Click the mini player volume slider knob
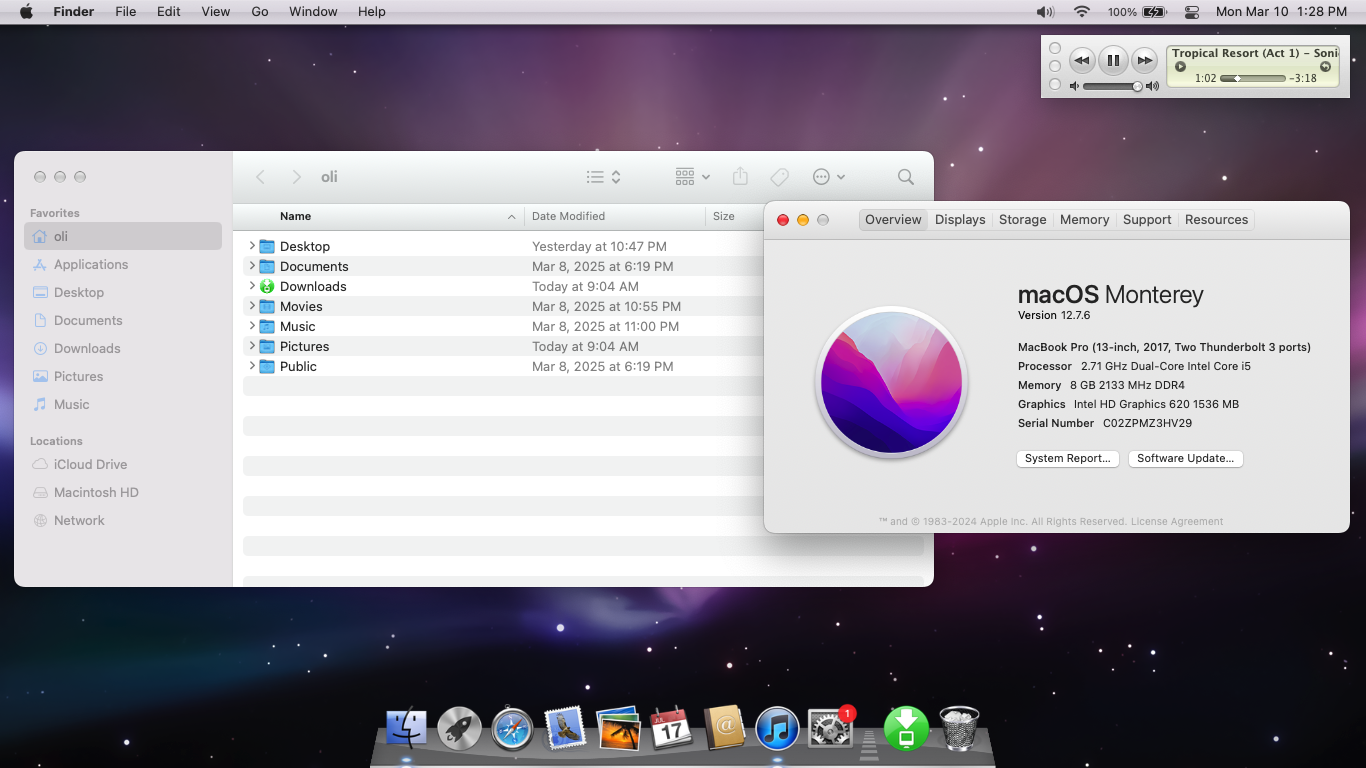1366x768 pixels. point(1137,87)
